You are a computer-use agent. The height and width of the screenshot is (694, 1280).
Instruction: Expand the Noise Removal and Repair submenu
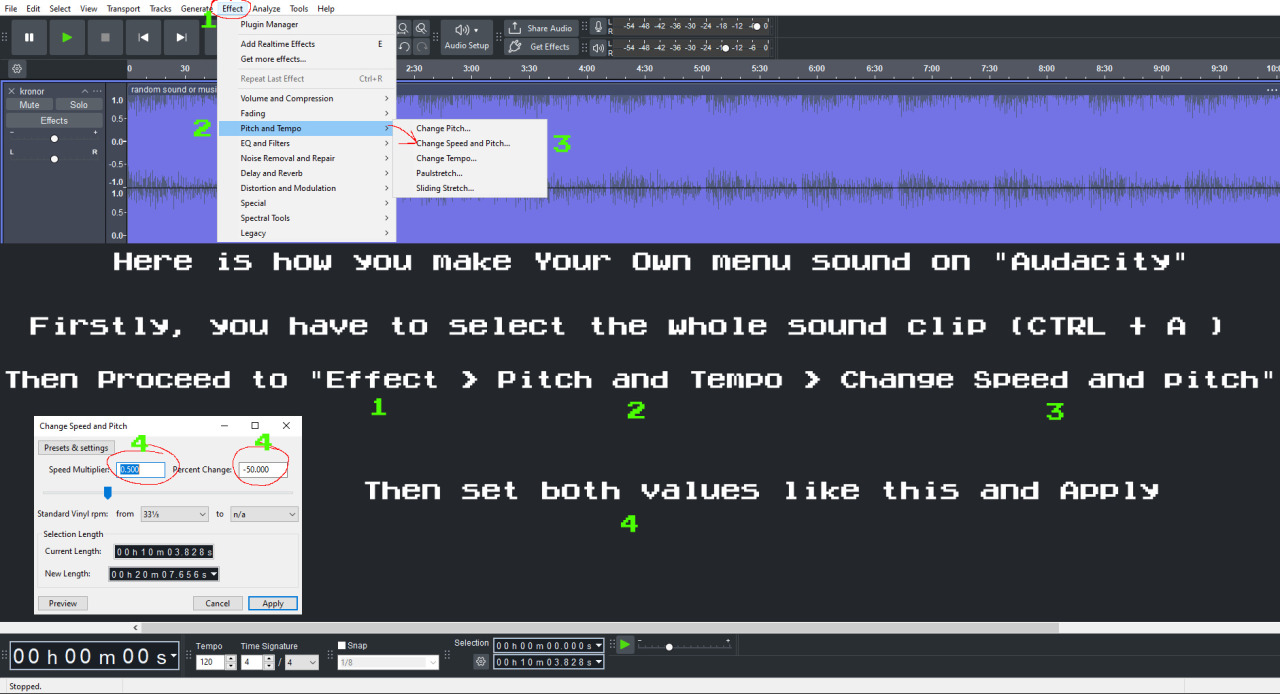(x=307, y=158)
